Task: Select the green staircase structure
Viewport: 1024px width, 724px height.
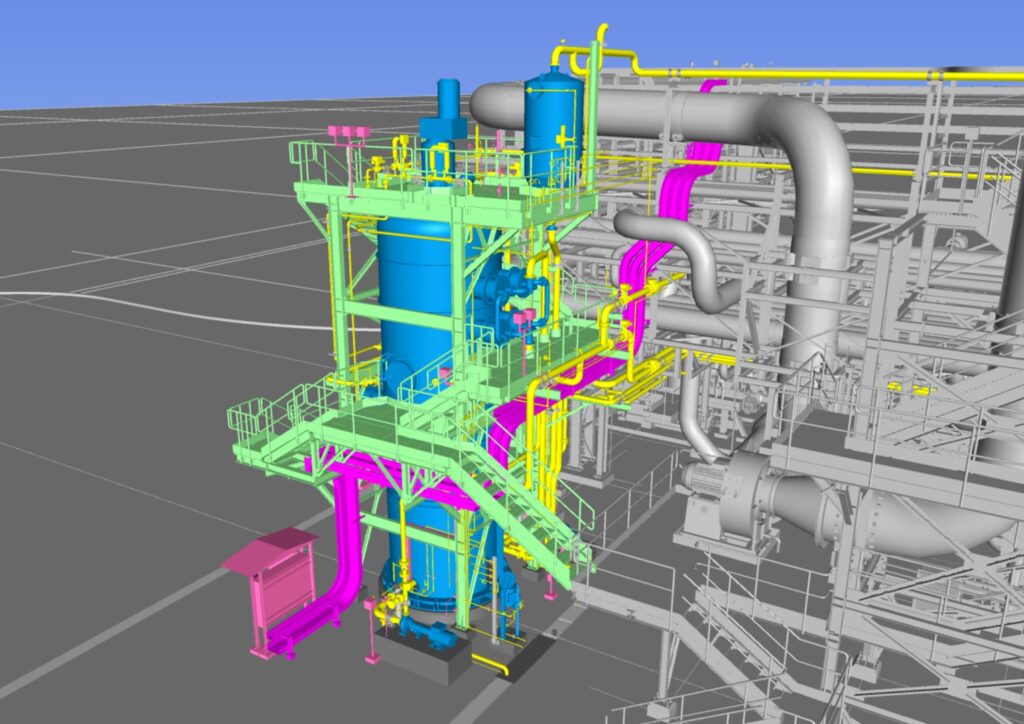Action: (520, 510)
